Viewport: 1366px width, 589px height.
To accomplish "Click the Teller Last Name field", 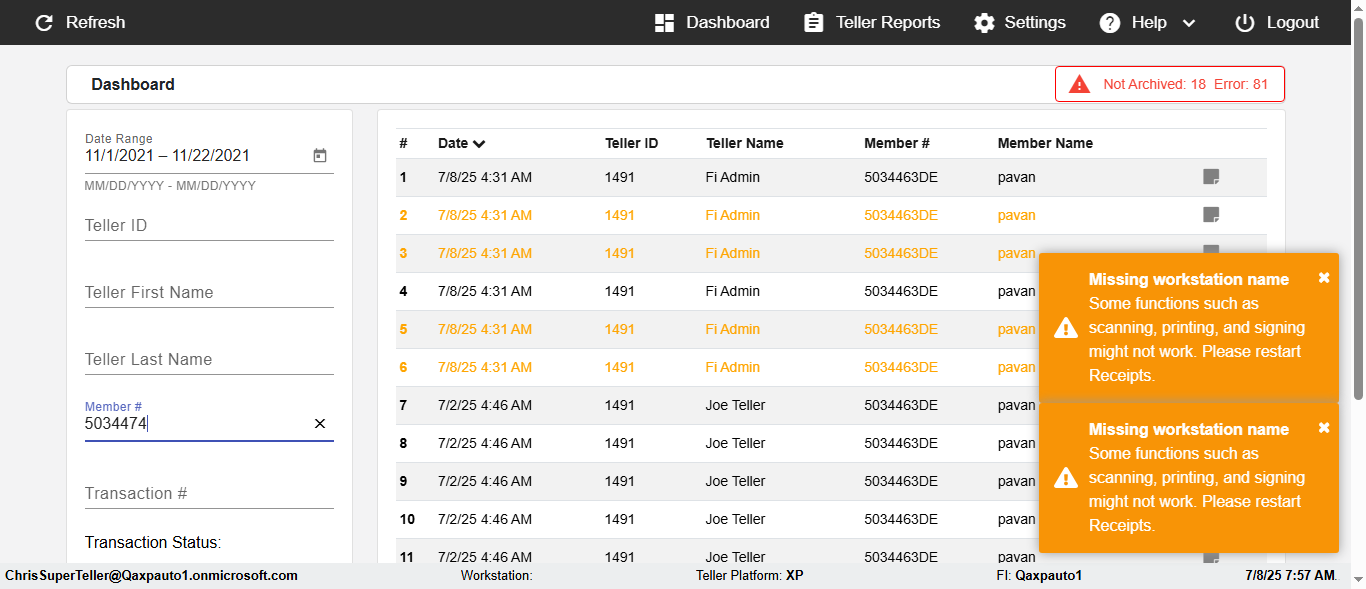I will tap(208, 360).
